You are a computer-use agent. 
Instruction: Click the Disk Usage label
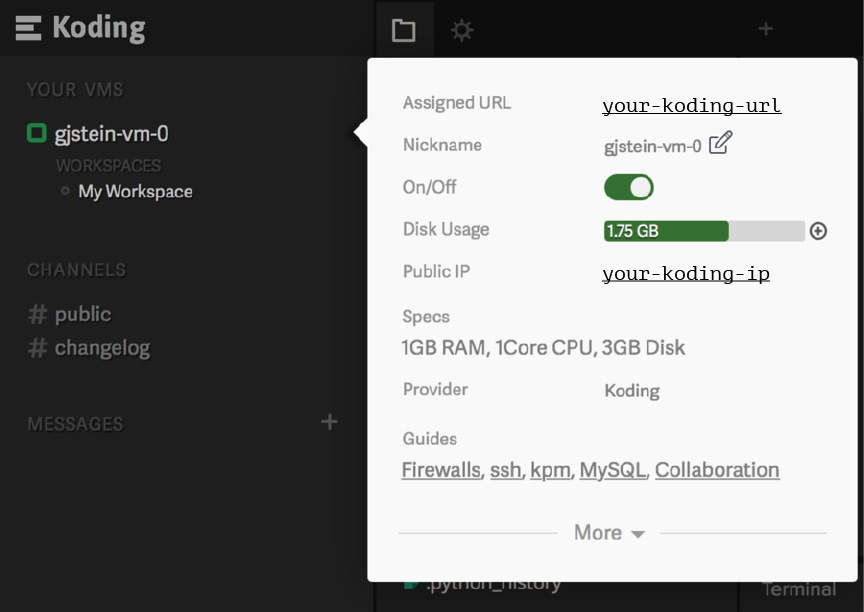click(x=446, y=229)
